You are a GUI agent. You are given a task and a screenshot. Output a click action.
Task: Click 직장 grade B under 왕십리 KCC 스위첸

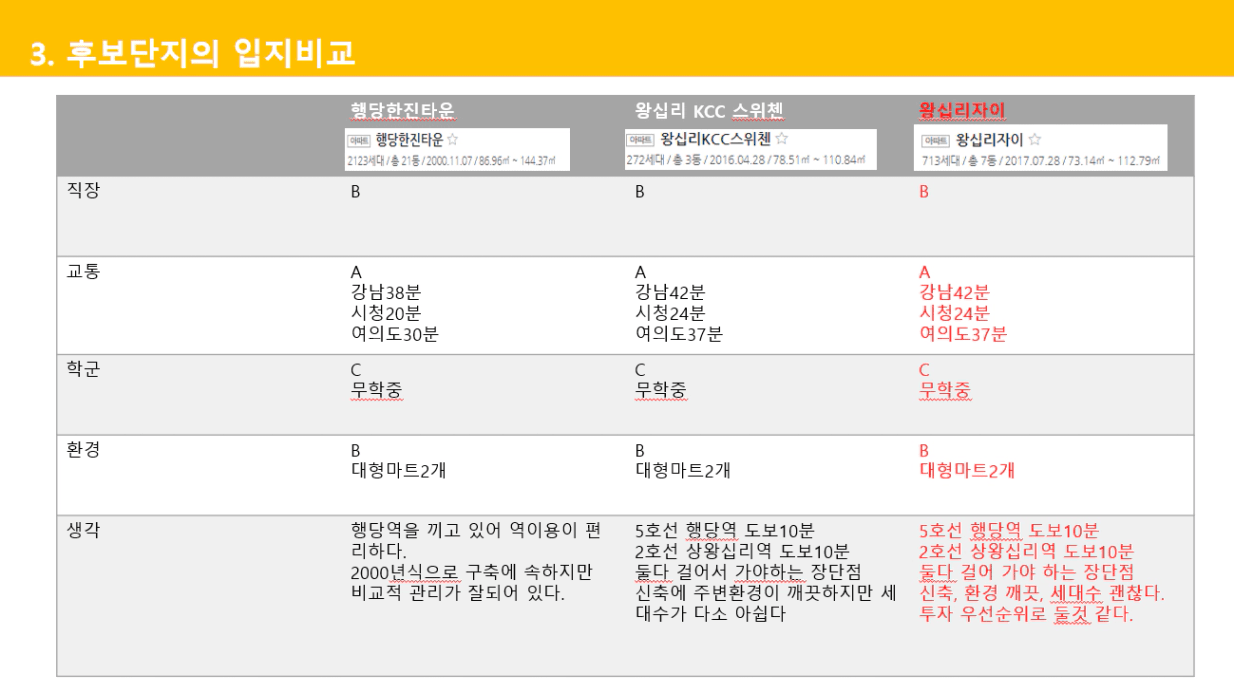point(640,191)
